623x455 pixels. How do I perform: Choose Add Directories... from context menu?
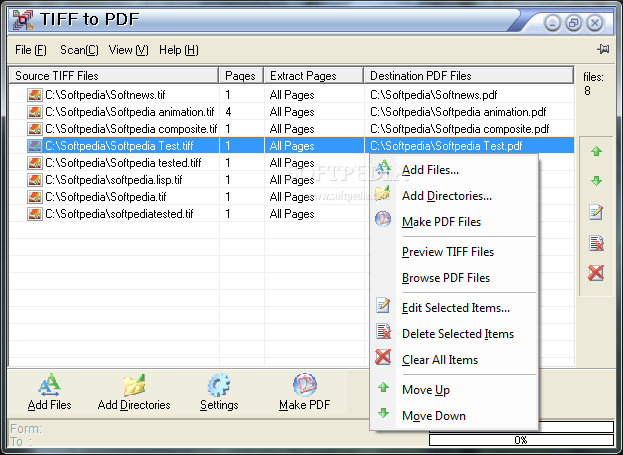(454, 196)
